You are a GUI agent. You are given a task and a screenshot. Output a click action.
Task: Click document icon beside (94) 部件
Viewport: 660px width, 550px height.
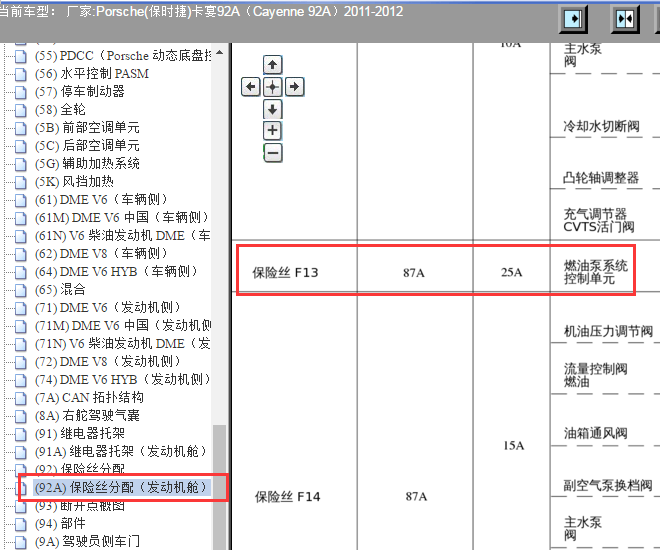[20, 524]
